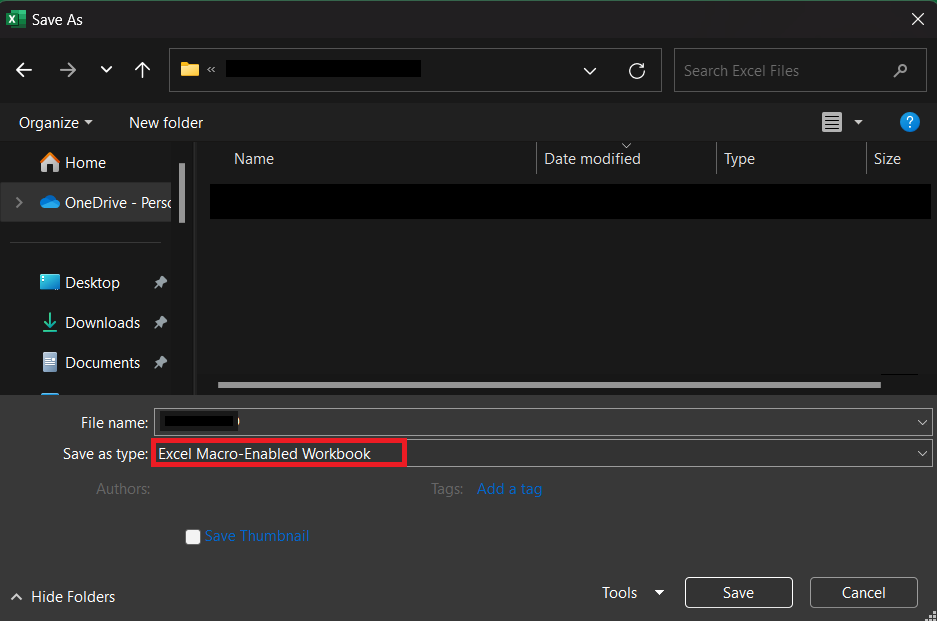Expand the OneDrive tree node
This screenshot has width=937, height=621.
pyautogui.click(x=19, y=203)
